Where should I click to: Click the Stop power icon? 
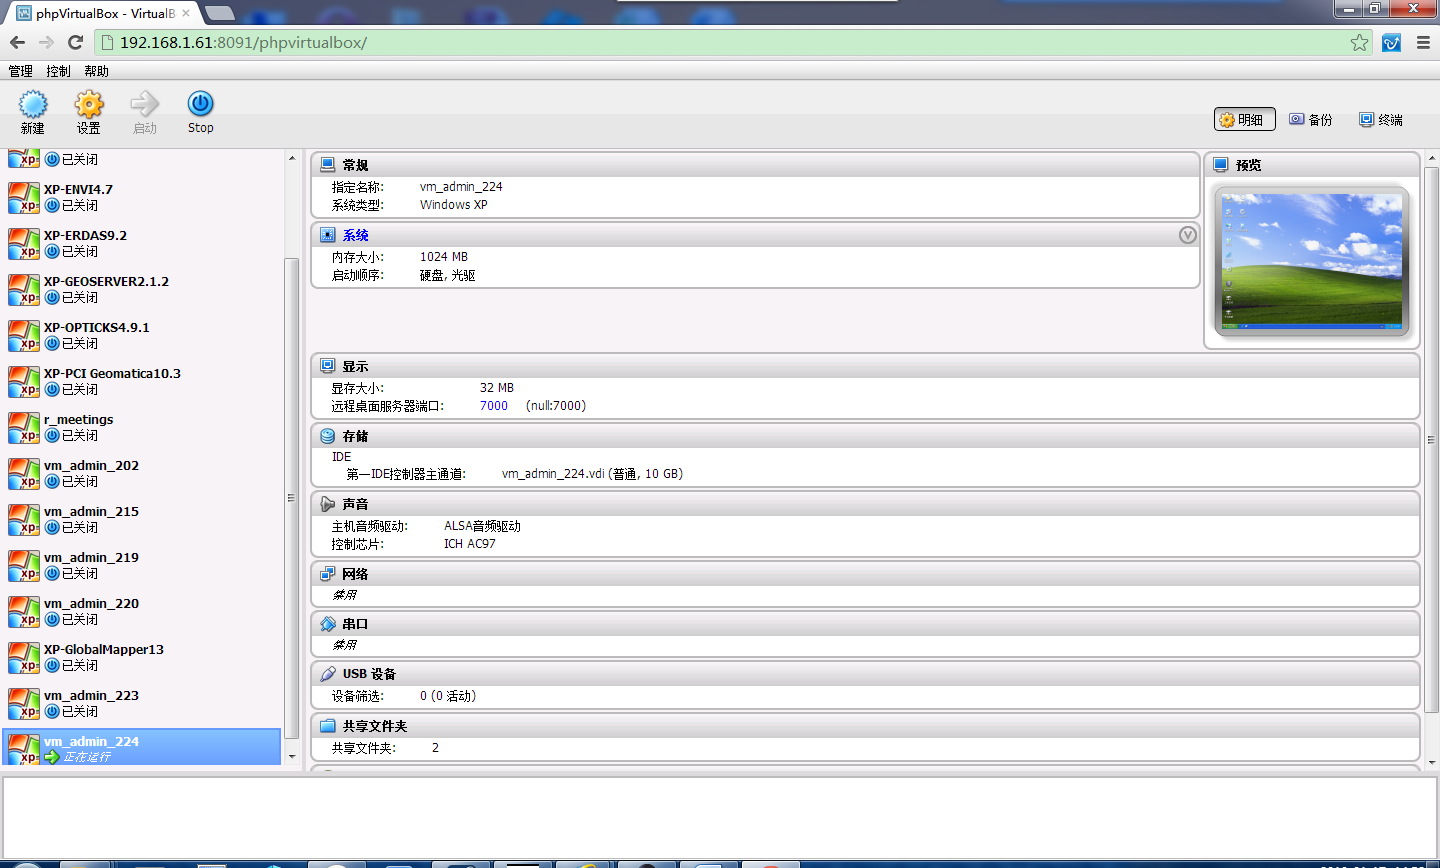point(201,104)
